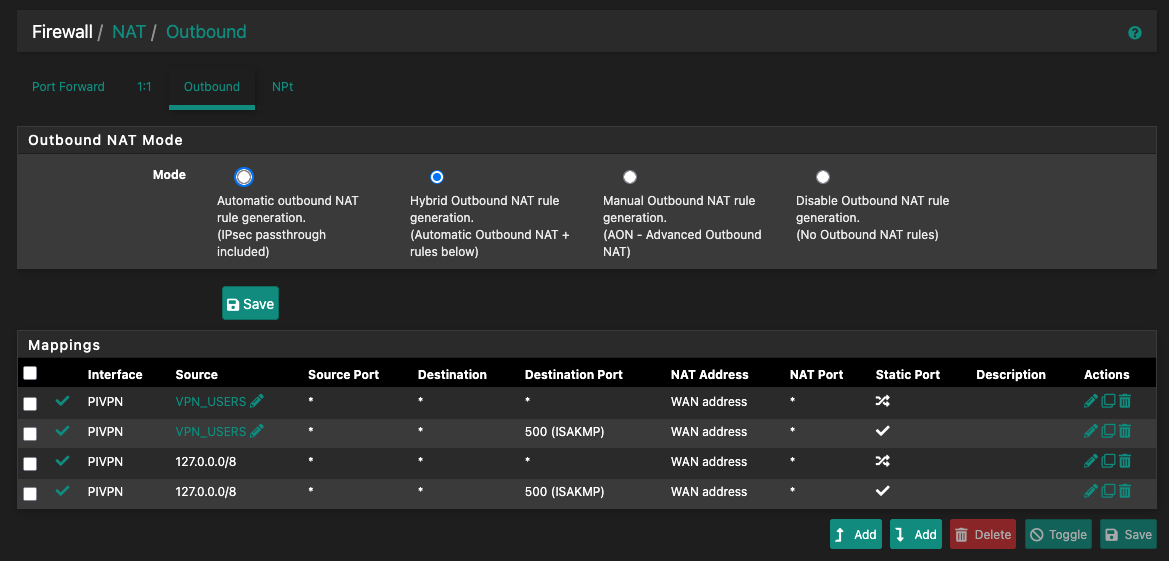Image resolution: width=1169 pixels, height=561 pixels.
Task: Edit the VPN_USERS any-port rule with pencil icon
Action: point(1090,401)
